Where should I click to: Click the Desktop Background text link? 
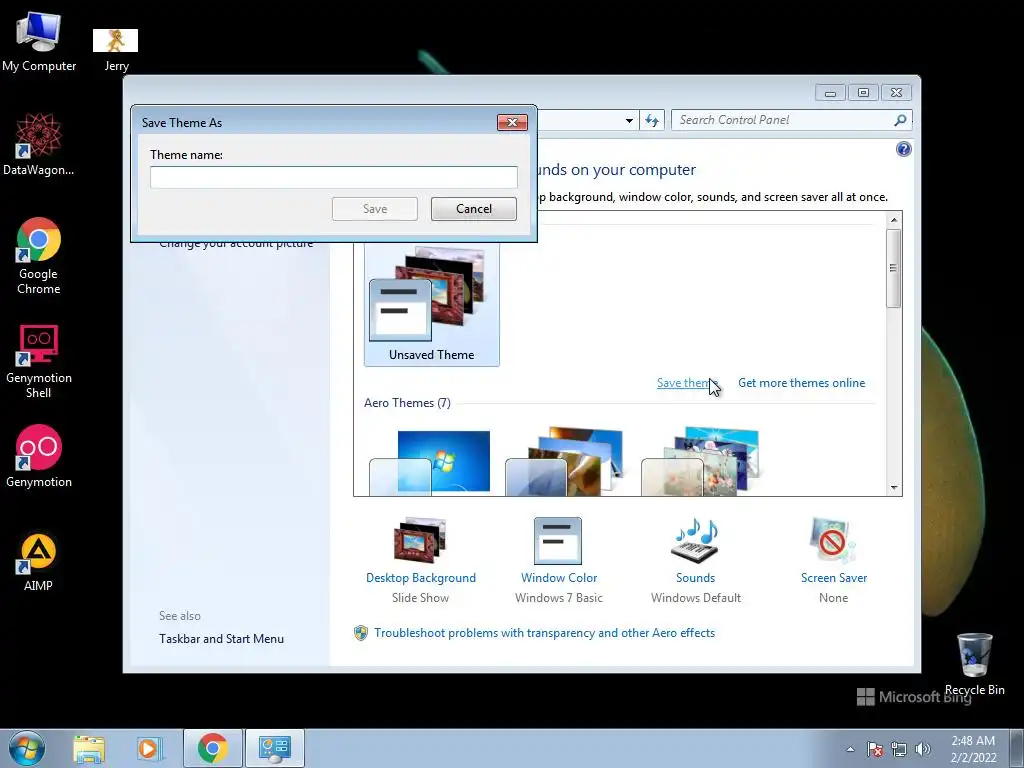421,578
